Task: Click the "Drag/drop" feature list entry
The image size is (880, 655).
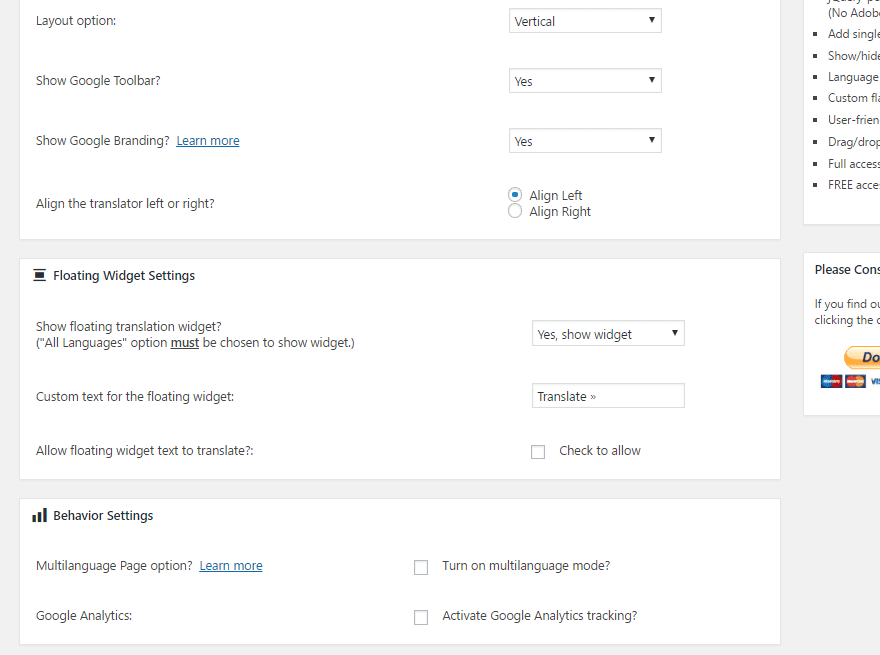Action: pyautogui.click(x=853, y=141)
